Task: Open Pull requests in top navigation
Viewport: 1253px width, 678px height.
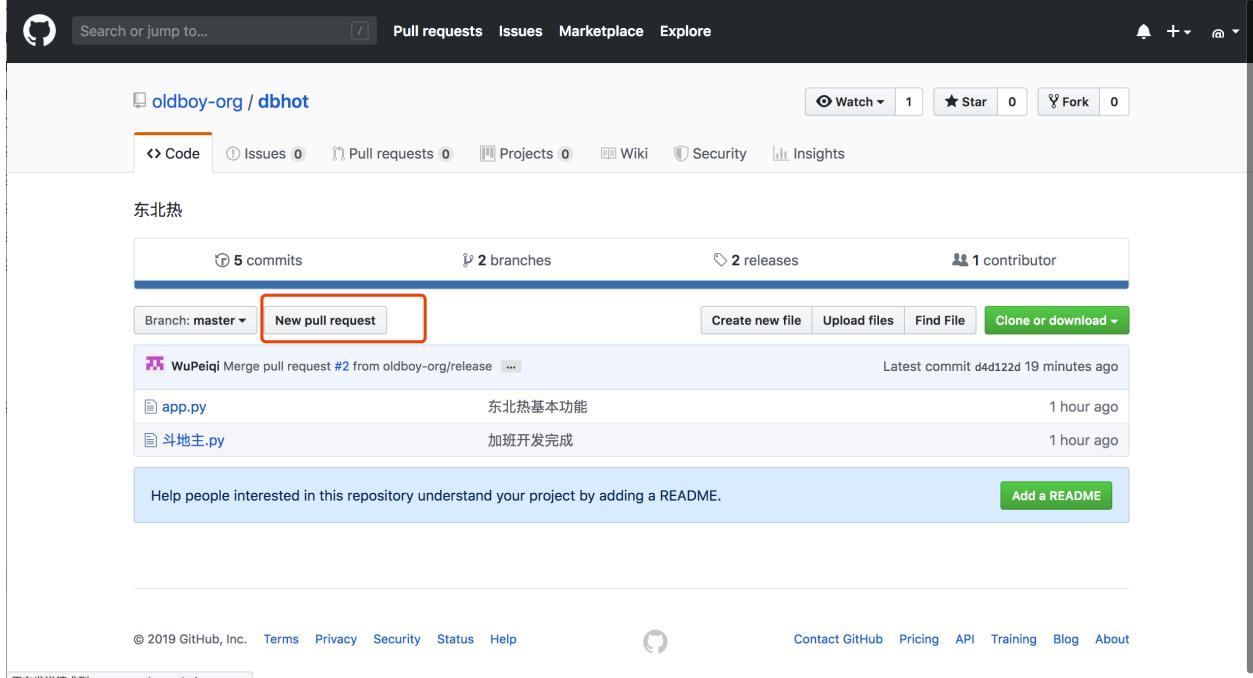Action: pyautogui.click(x=438, y=31)
